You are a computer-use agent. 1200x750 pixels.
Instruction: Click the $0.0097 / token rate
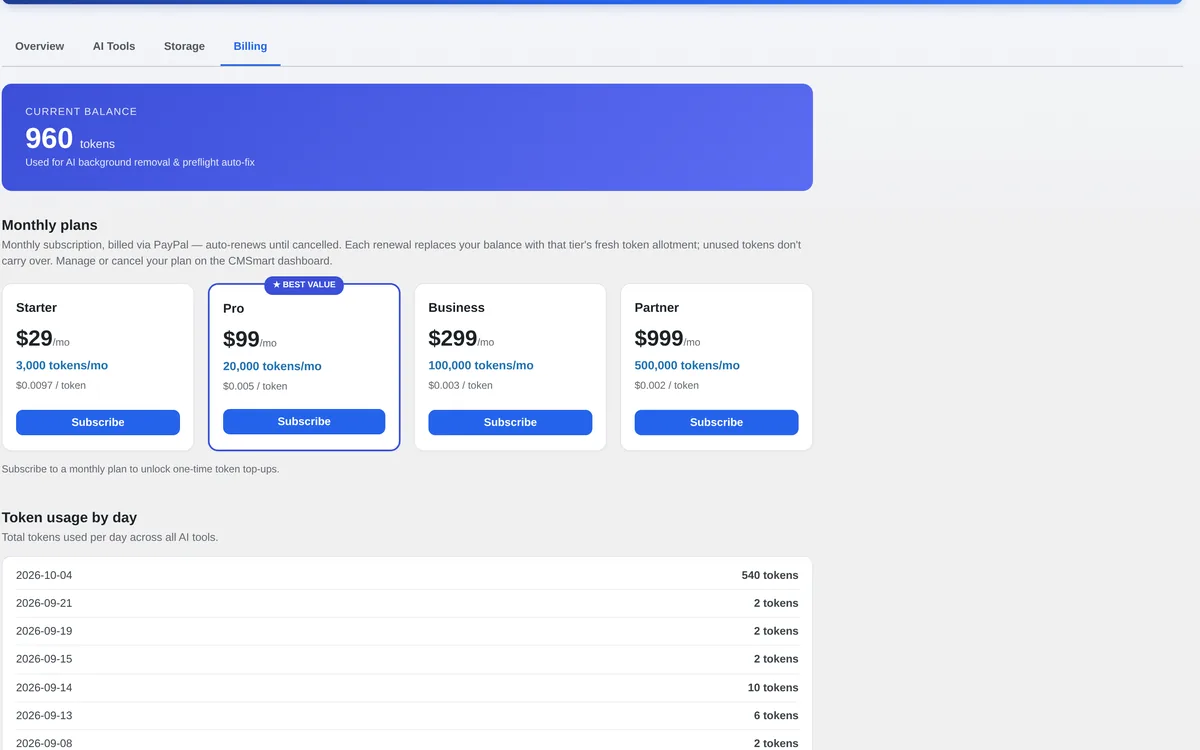(51, 385)
